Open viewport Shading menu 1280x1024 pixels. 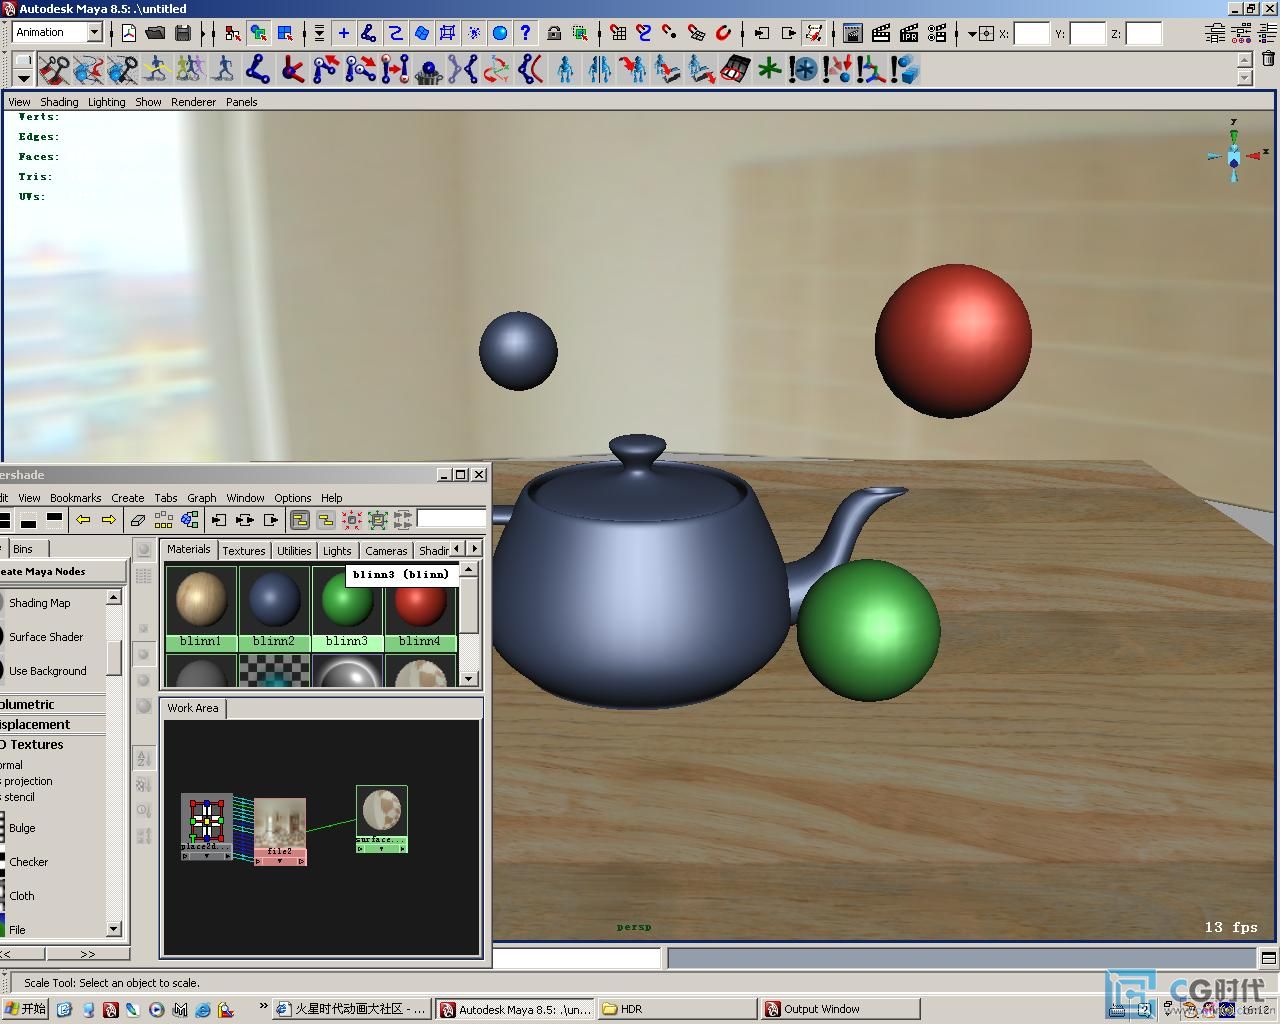59,102
